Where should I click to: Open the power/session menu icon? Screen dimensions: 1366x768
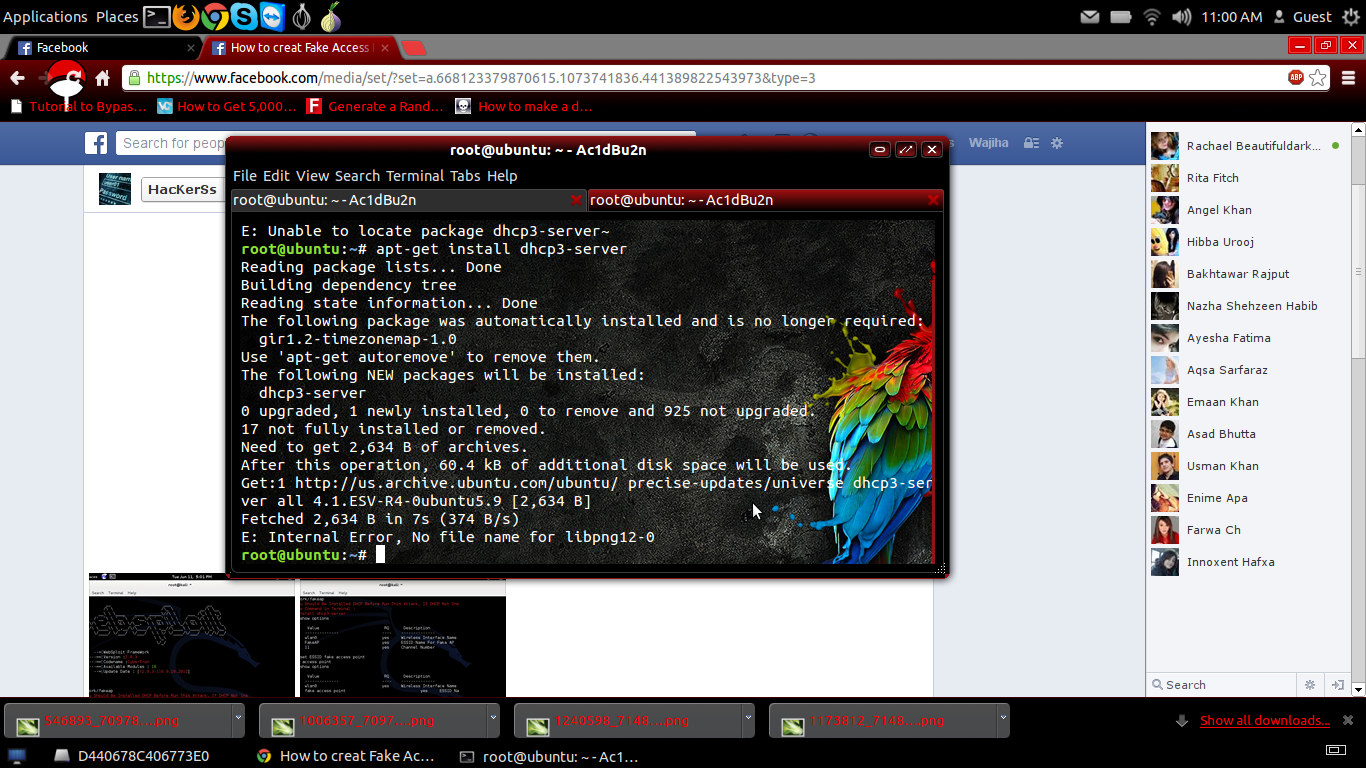click(1349, 17)
